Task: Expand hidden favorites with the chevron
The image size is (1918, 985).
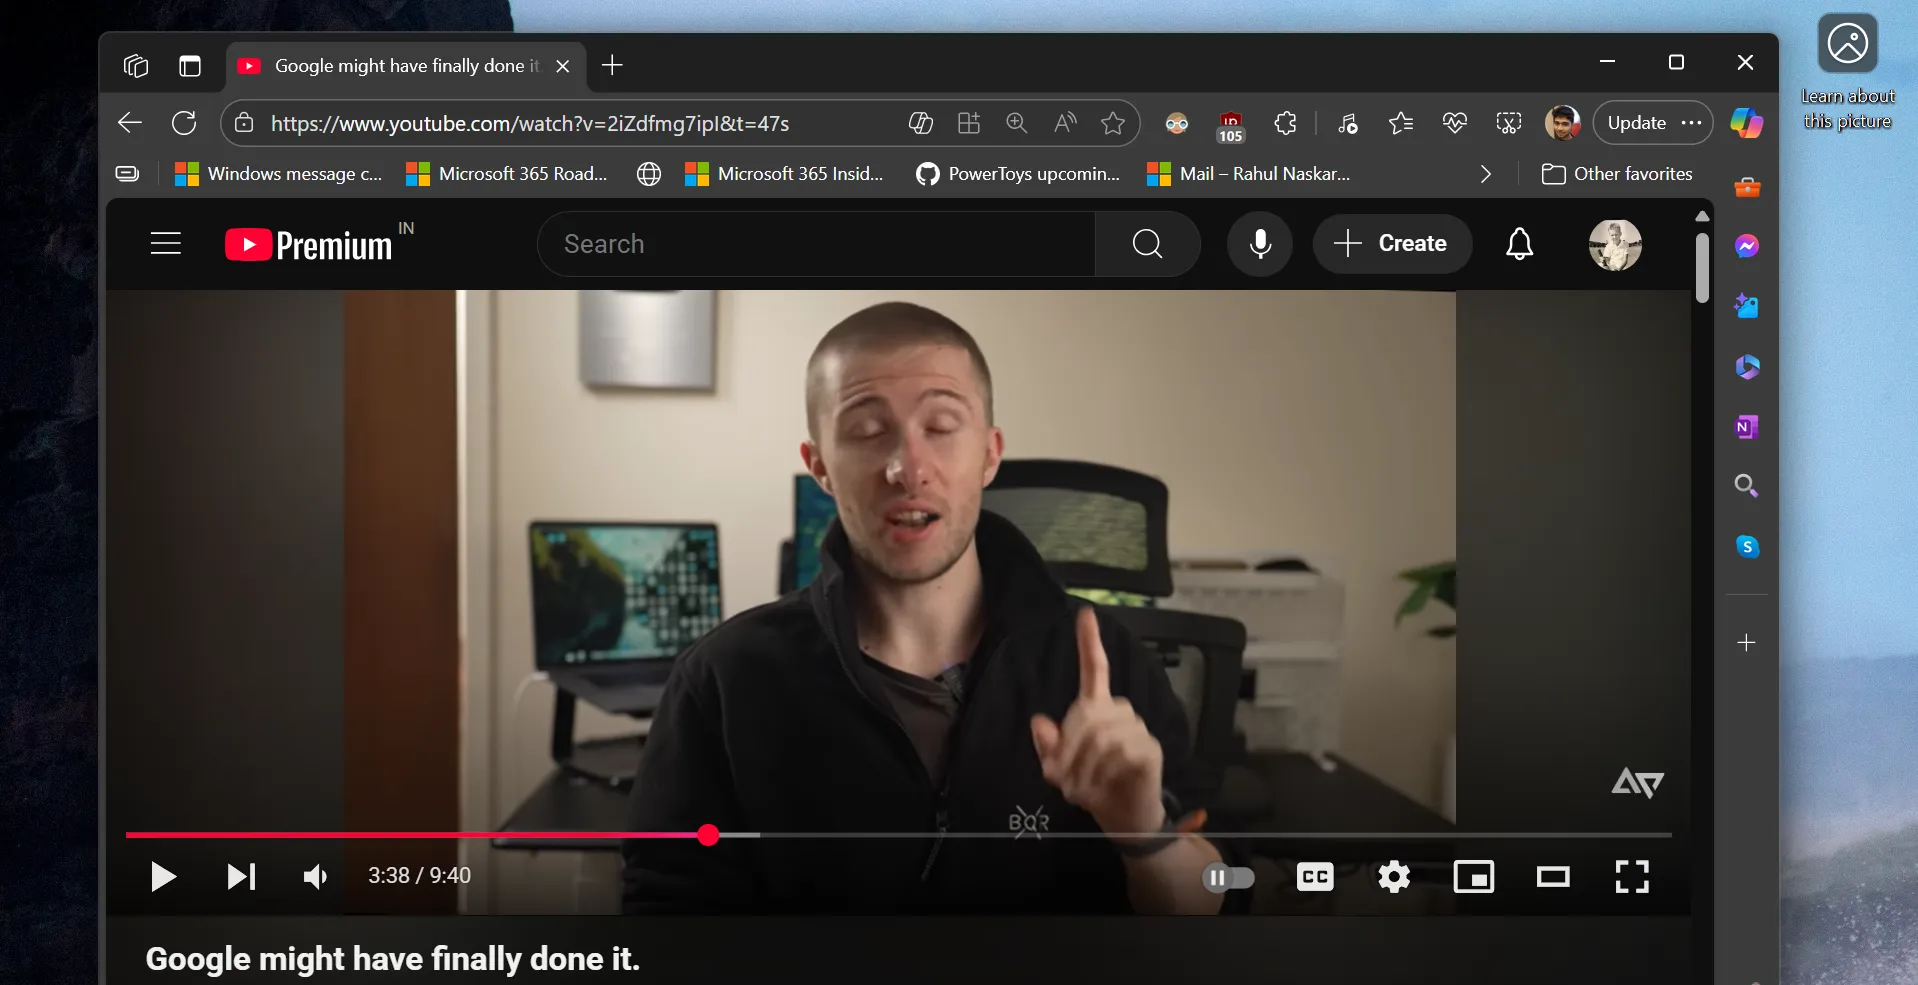Action: 1485,173
